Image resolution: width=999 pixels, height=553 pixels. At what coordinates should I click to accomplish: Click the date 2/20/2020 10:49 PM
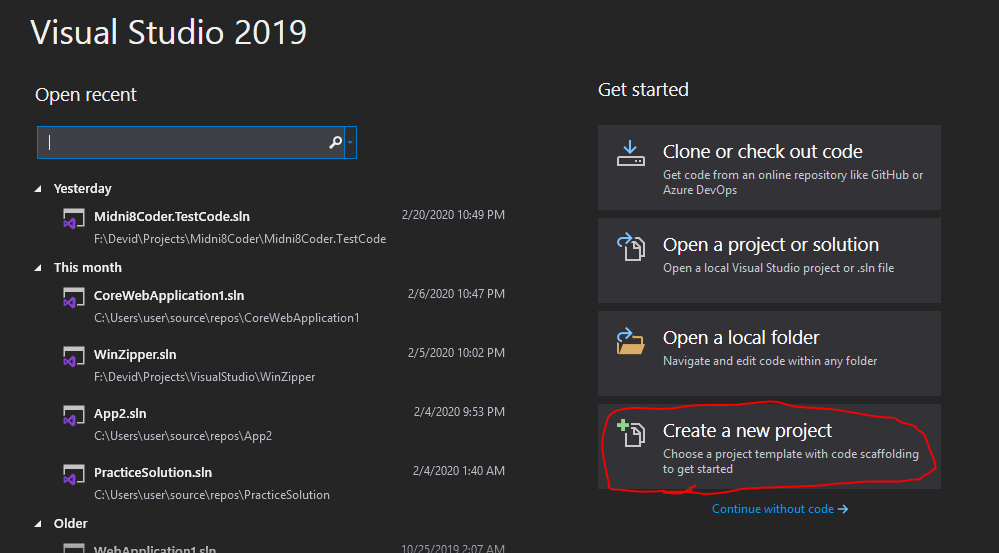click(x=453, y=215)
